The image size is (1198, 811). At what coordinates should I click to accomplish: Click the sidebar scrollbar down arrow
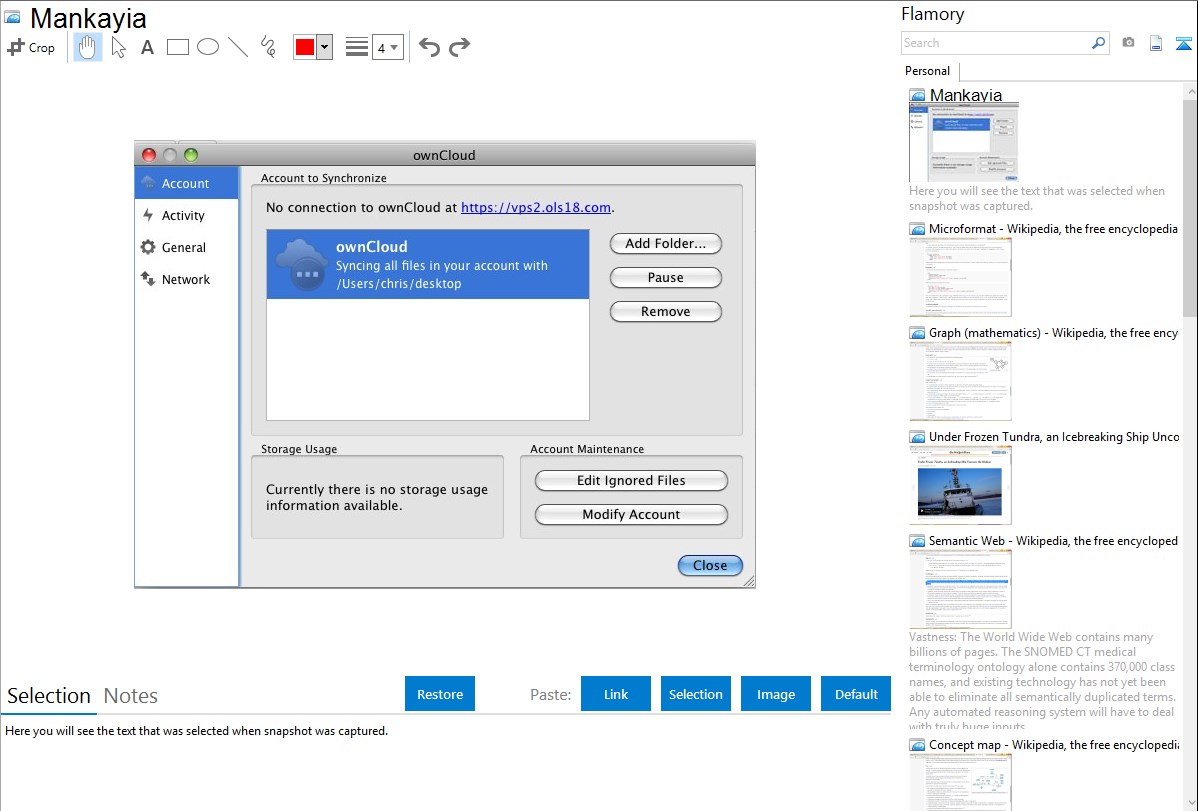click(x=1190, y=802)
